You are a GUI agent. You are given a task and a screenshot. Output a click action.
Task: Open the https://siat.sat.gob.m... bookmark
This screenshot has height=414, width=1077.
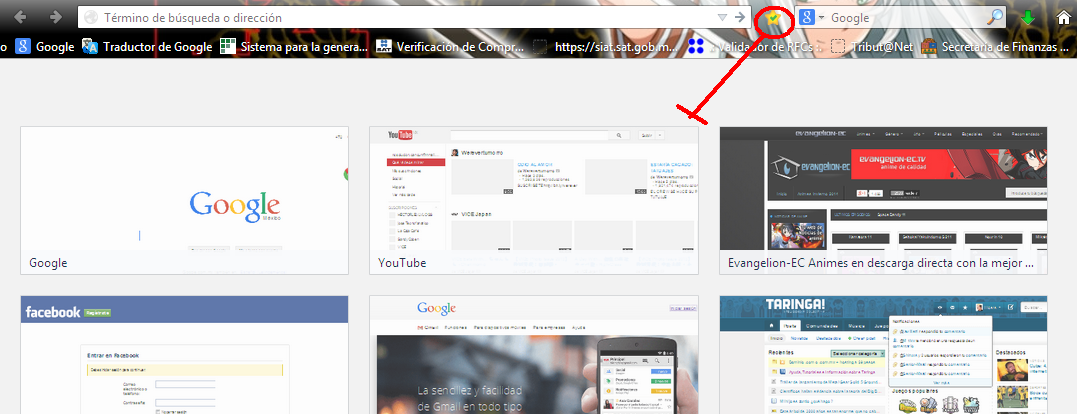[x=606, y=47]
